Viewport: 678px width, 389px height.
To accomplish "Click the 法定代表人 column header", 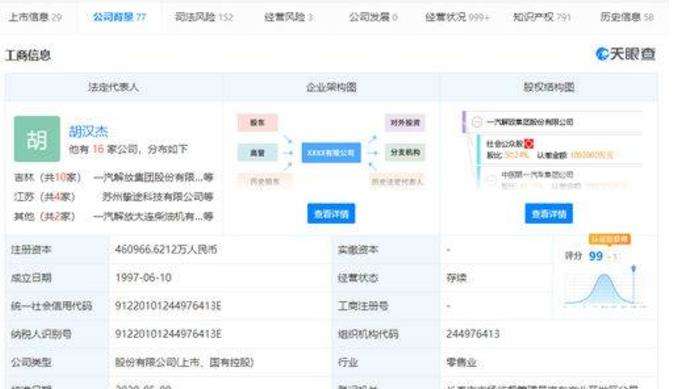I will tap(114, 87).
